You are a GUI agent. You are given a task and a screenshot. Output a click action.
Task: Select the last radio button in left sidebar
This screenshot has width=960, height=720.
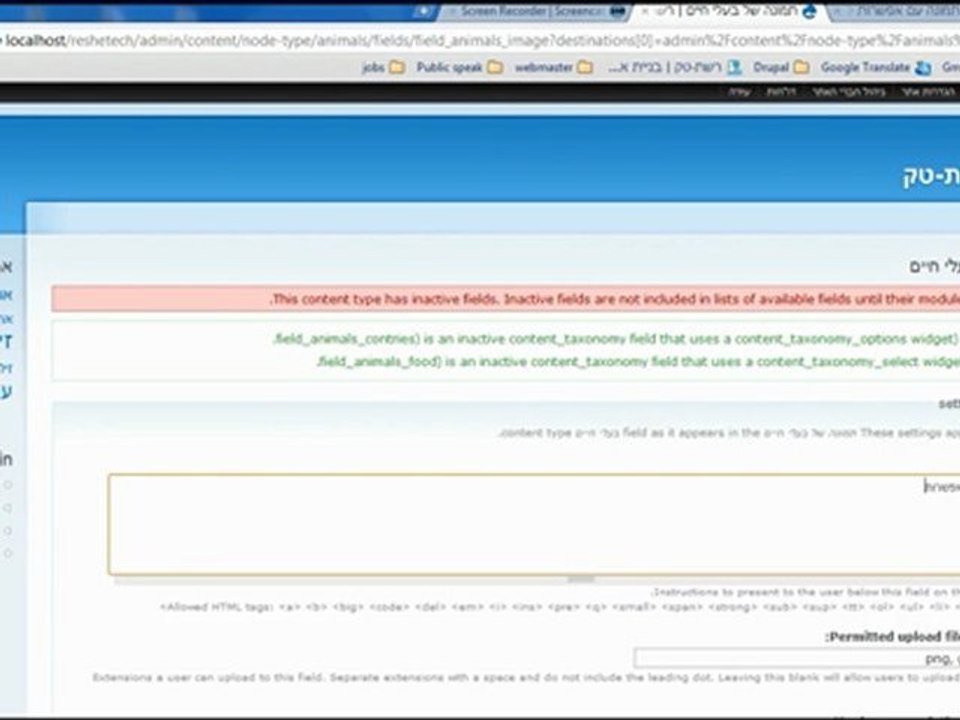[x=8, y=553]
